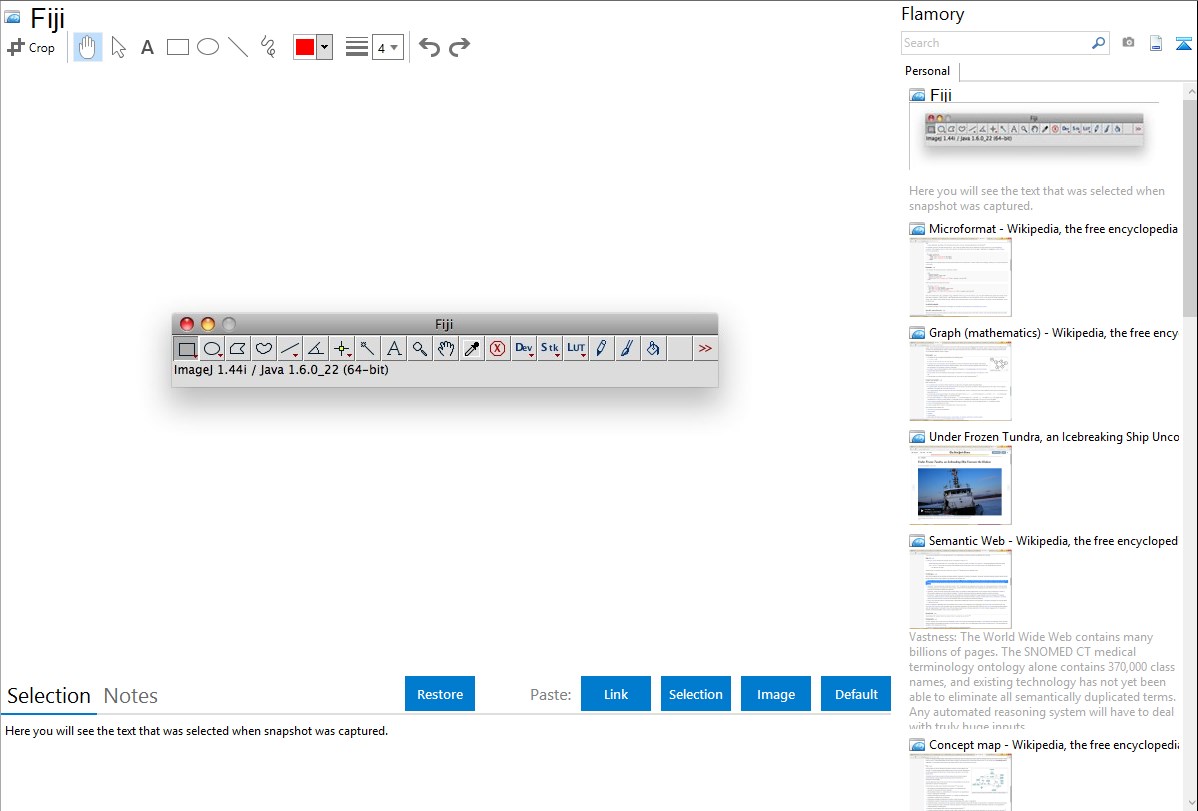Click the sidebar vertical scrollbar
1198x811 pixels.
[x=1190, y=208]
